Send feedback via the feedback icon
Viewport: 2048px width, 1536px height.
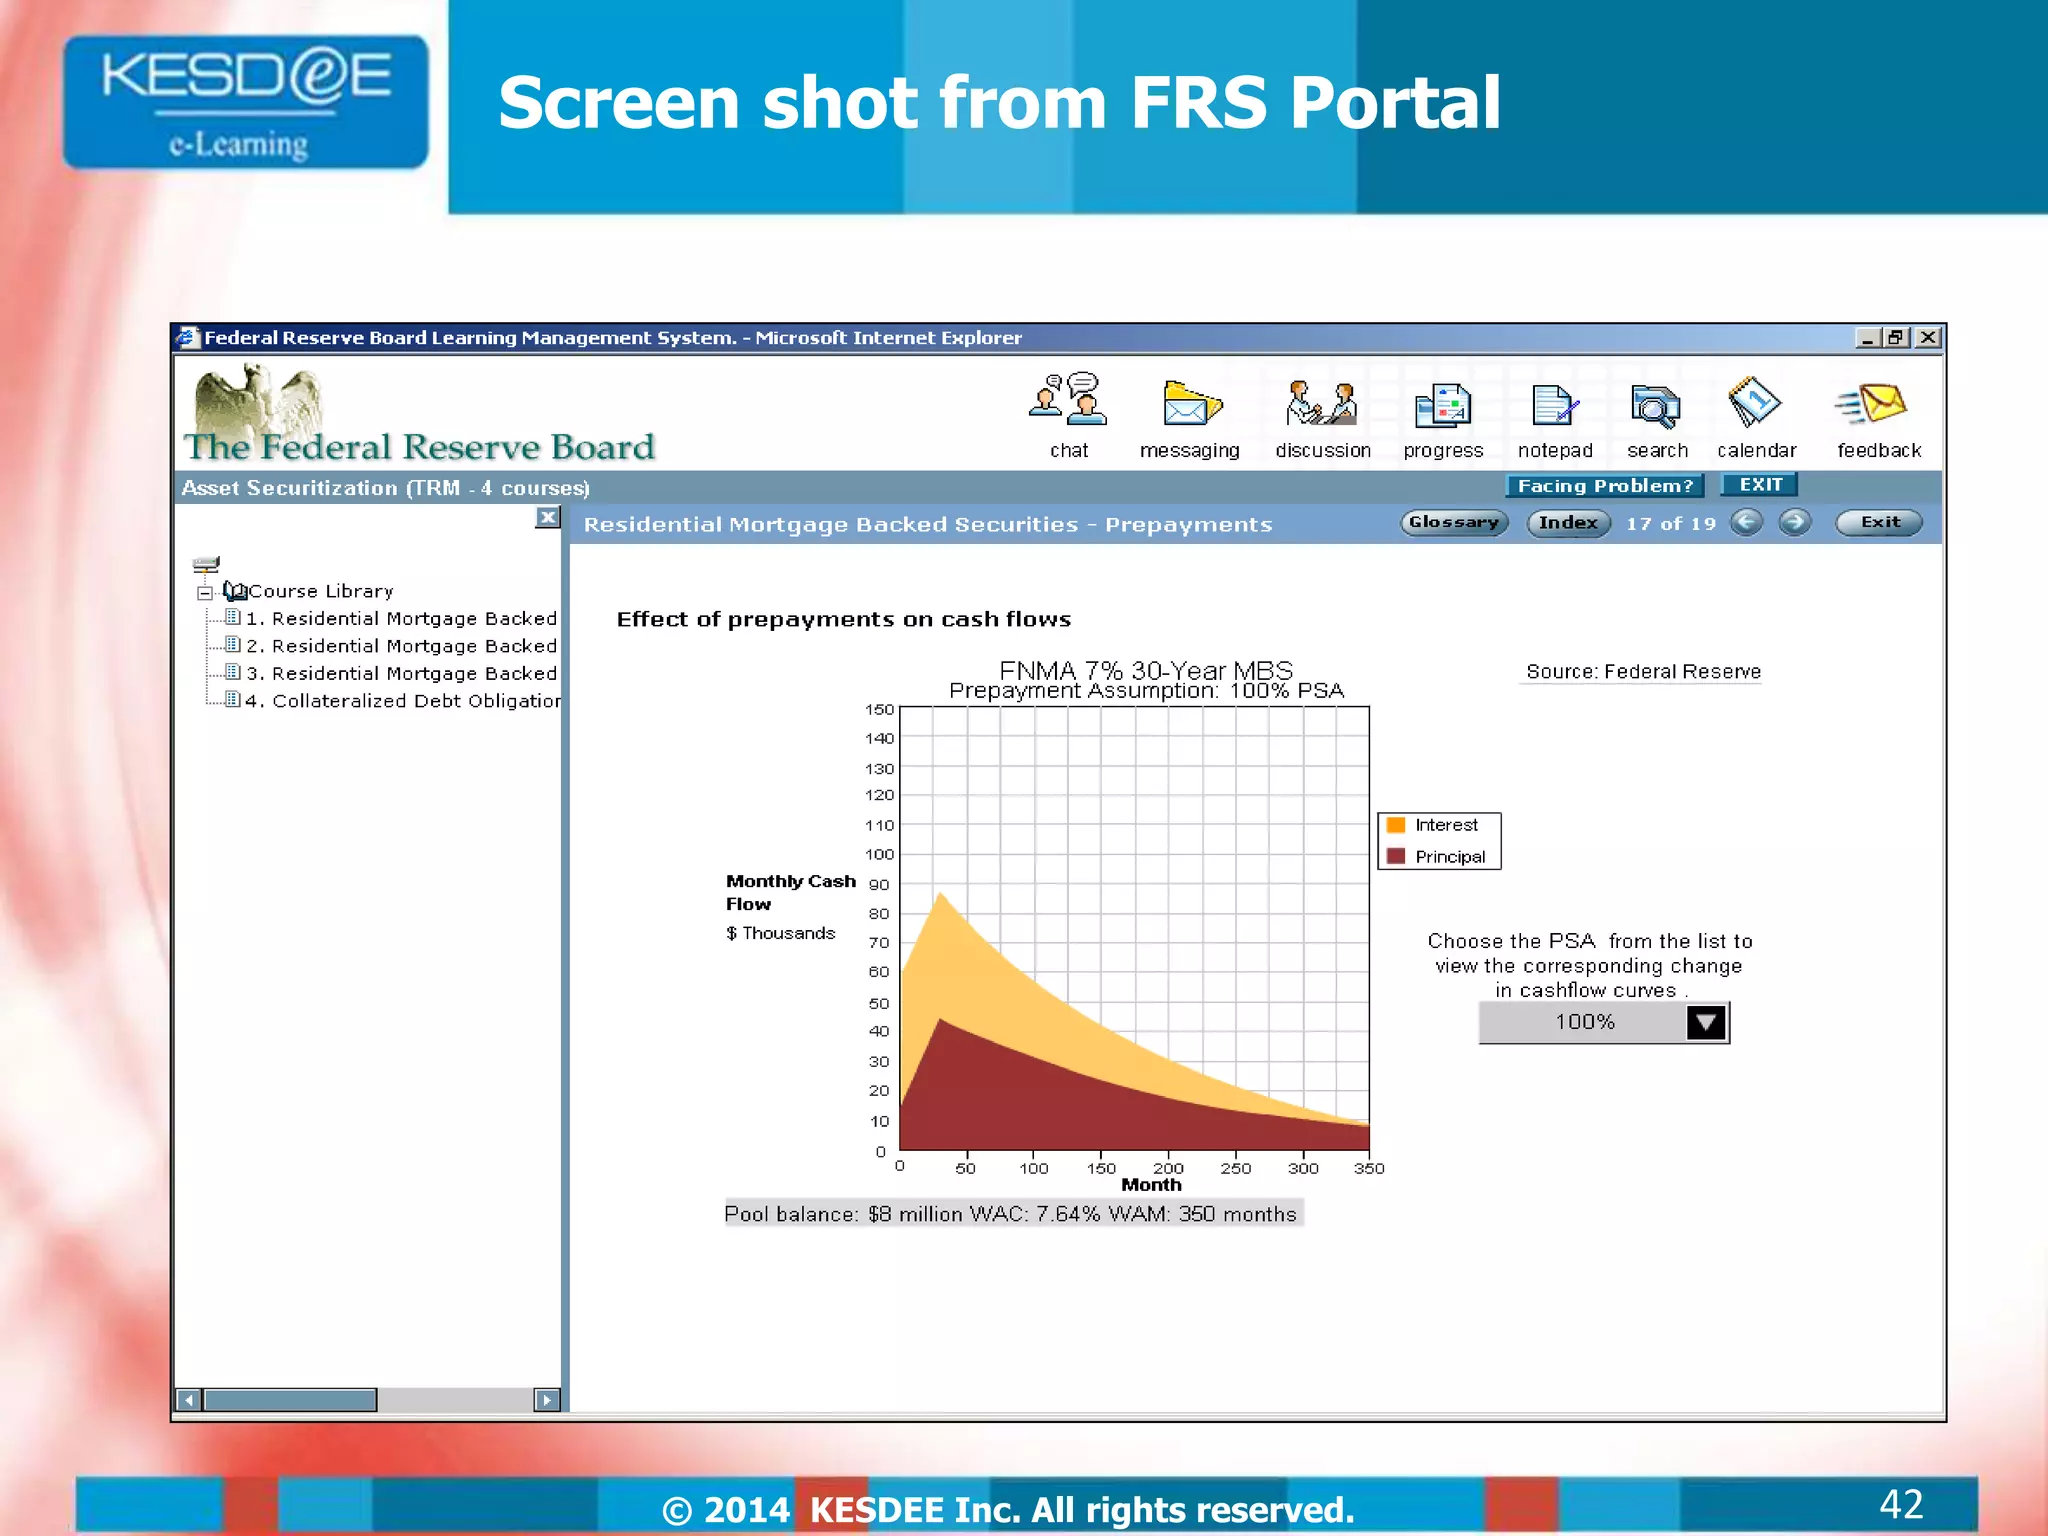pyautogui.click(x=1872, y=403)
